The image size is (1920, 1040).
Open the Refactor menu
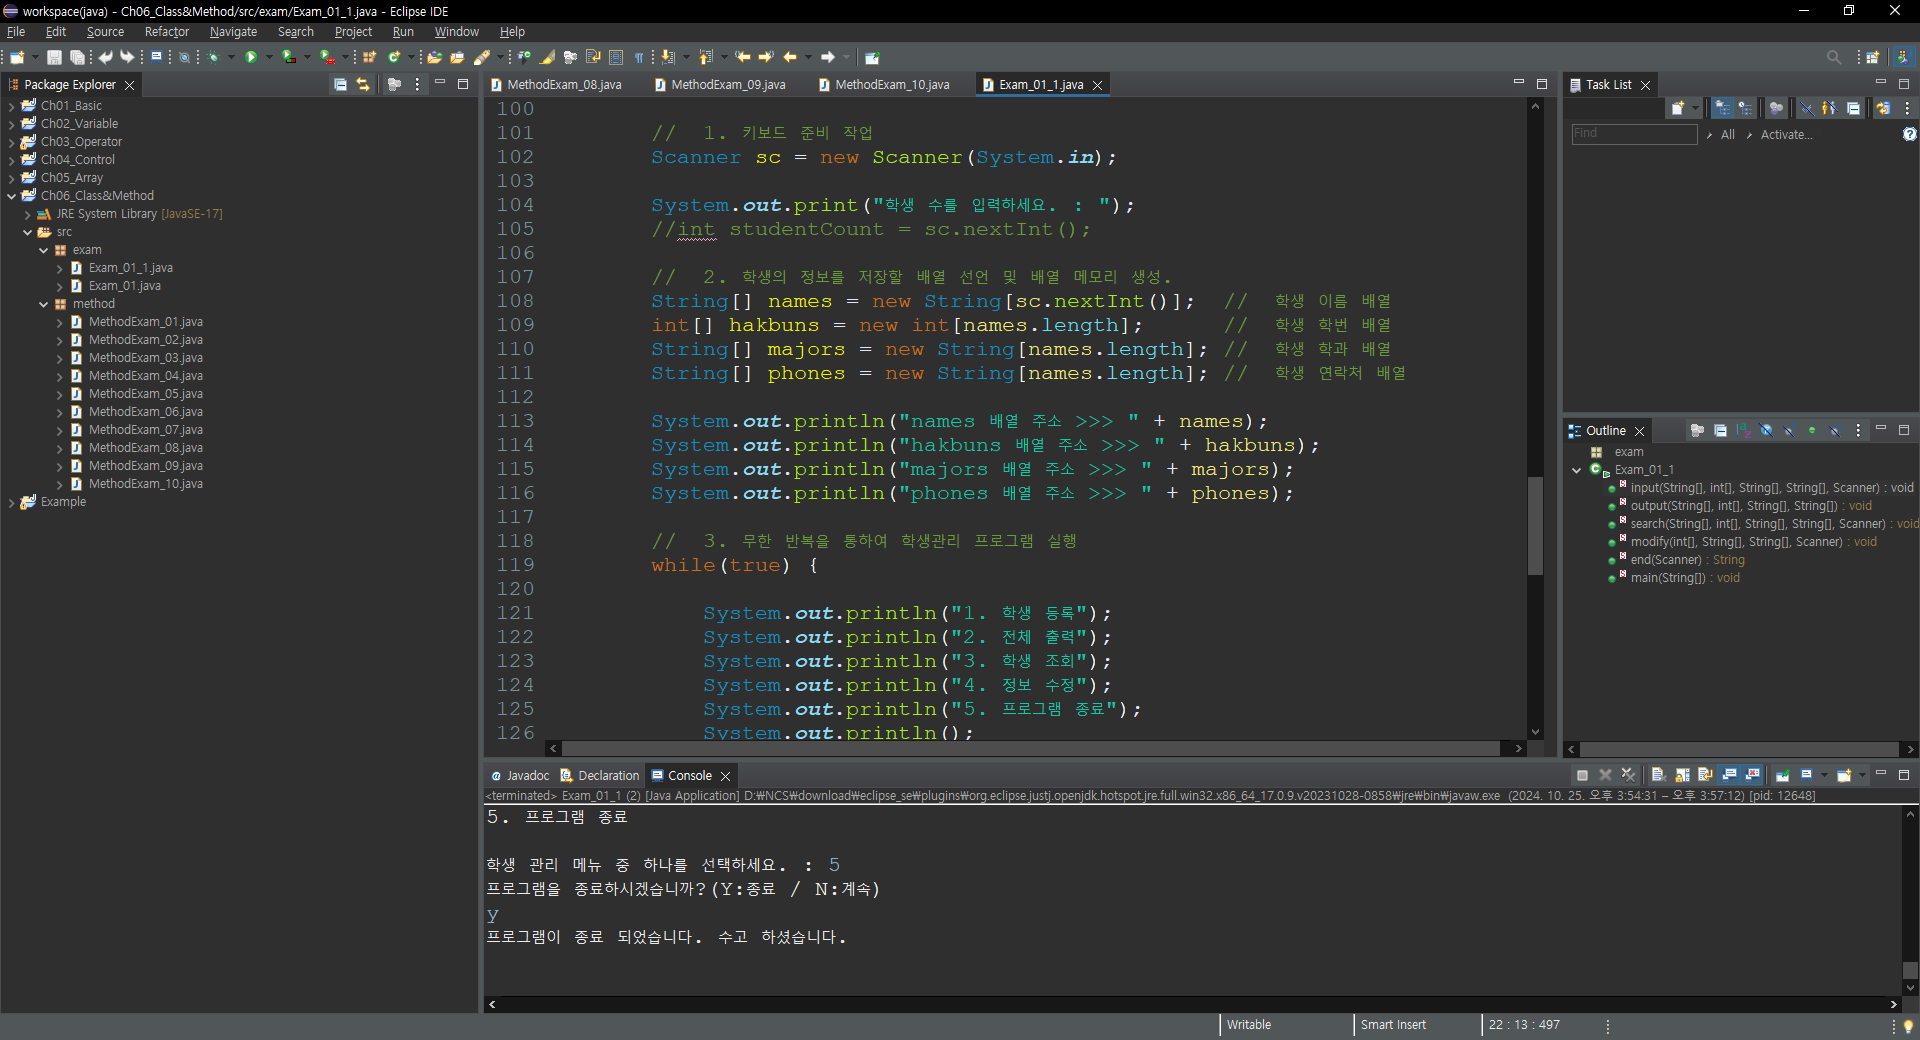click(166, 32)
